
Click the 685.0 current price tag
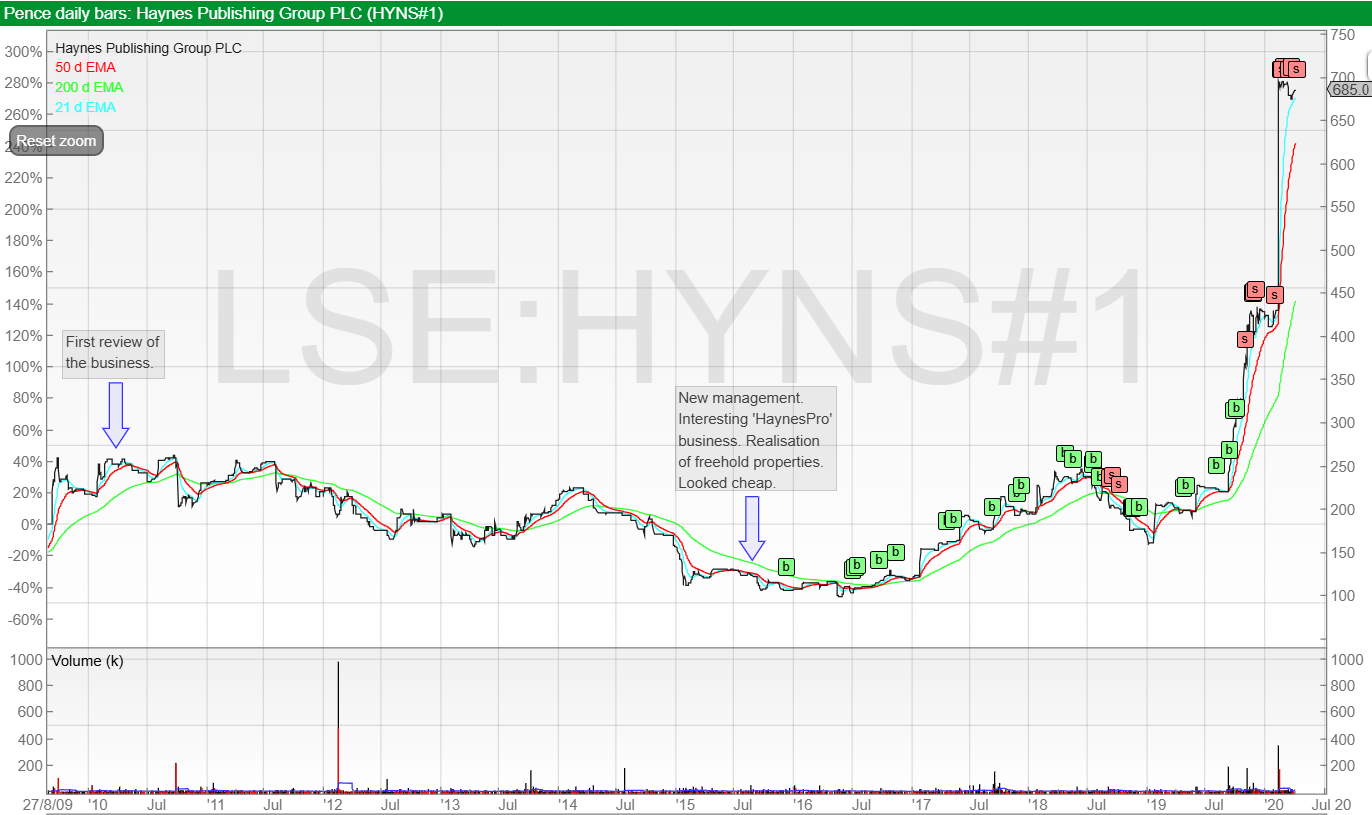coord(1350,90)
